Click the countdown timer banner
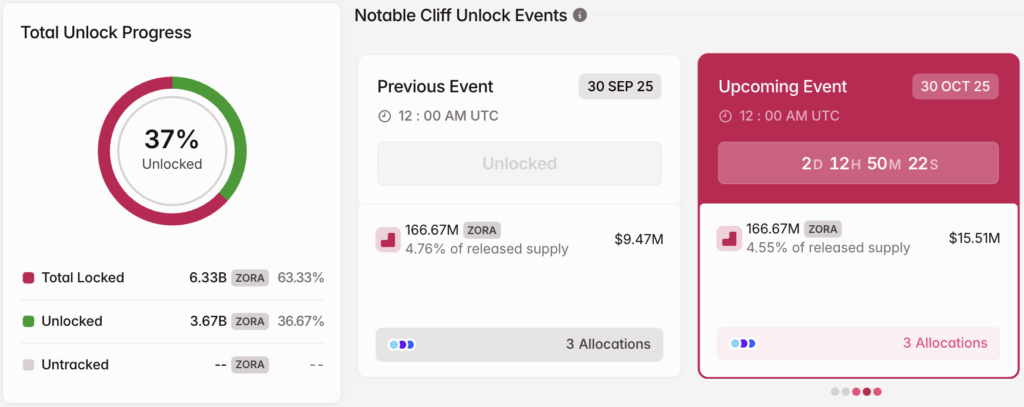This screenshot has height=407, width=1024. coord(858,163)
